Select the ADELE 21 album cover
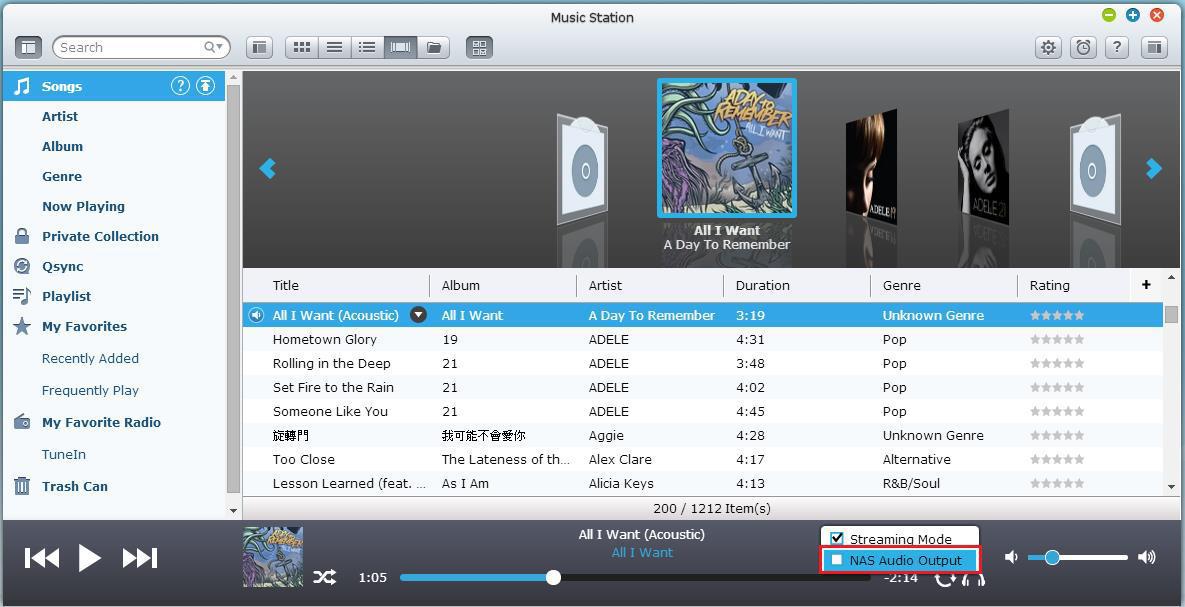Screen dimensions: 1185x607 point(983,166)
